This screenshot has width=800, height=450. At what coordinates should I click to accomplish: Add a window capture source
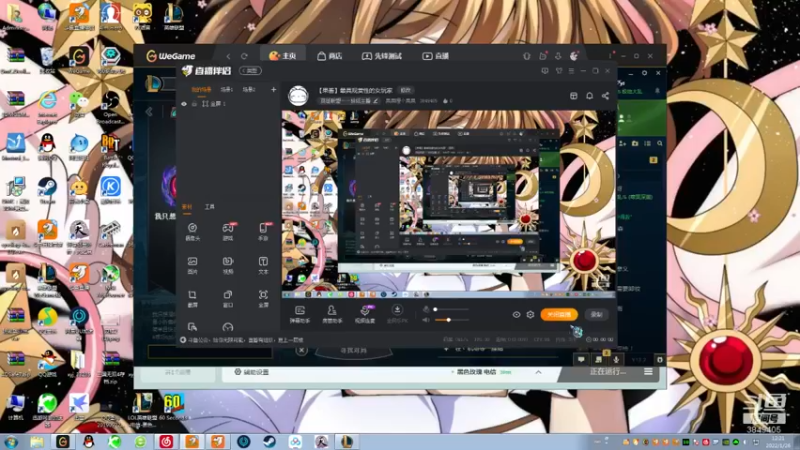click(228, 298)
